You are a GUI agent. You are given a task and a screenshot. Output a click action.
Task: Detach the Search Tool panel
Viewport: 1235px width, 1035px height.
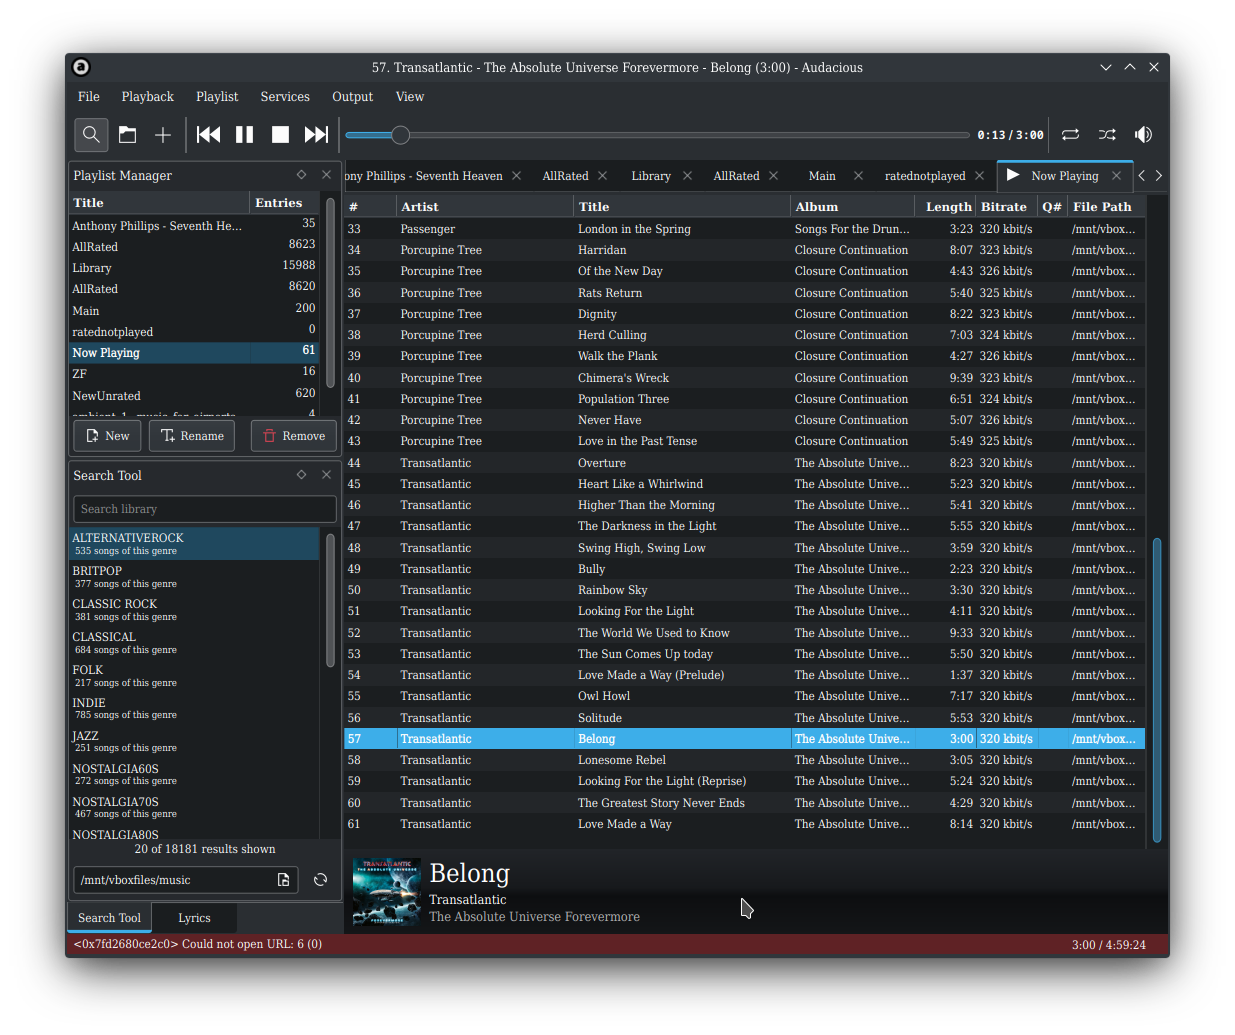[x=301, y=475]
